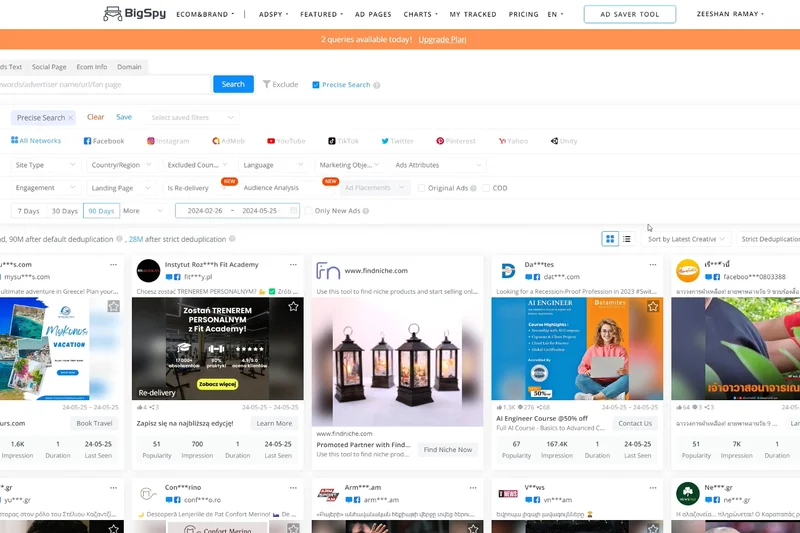The width and height of the screenshot is (800, 533).
Task: Expand the Country/Region dropdown
Action: tap(121, 165)
